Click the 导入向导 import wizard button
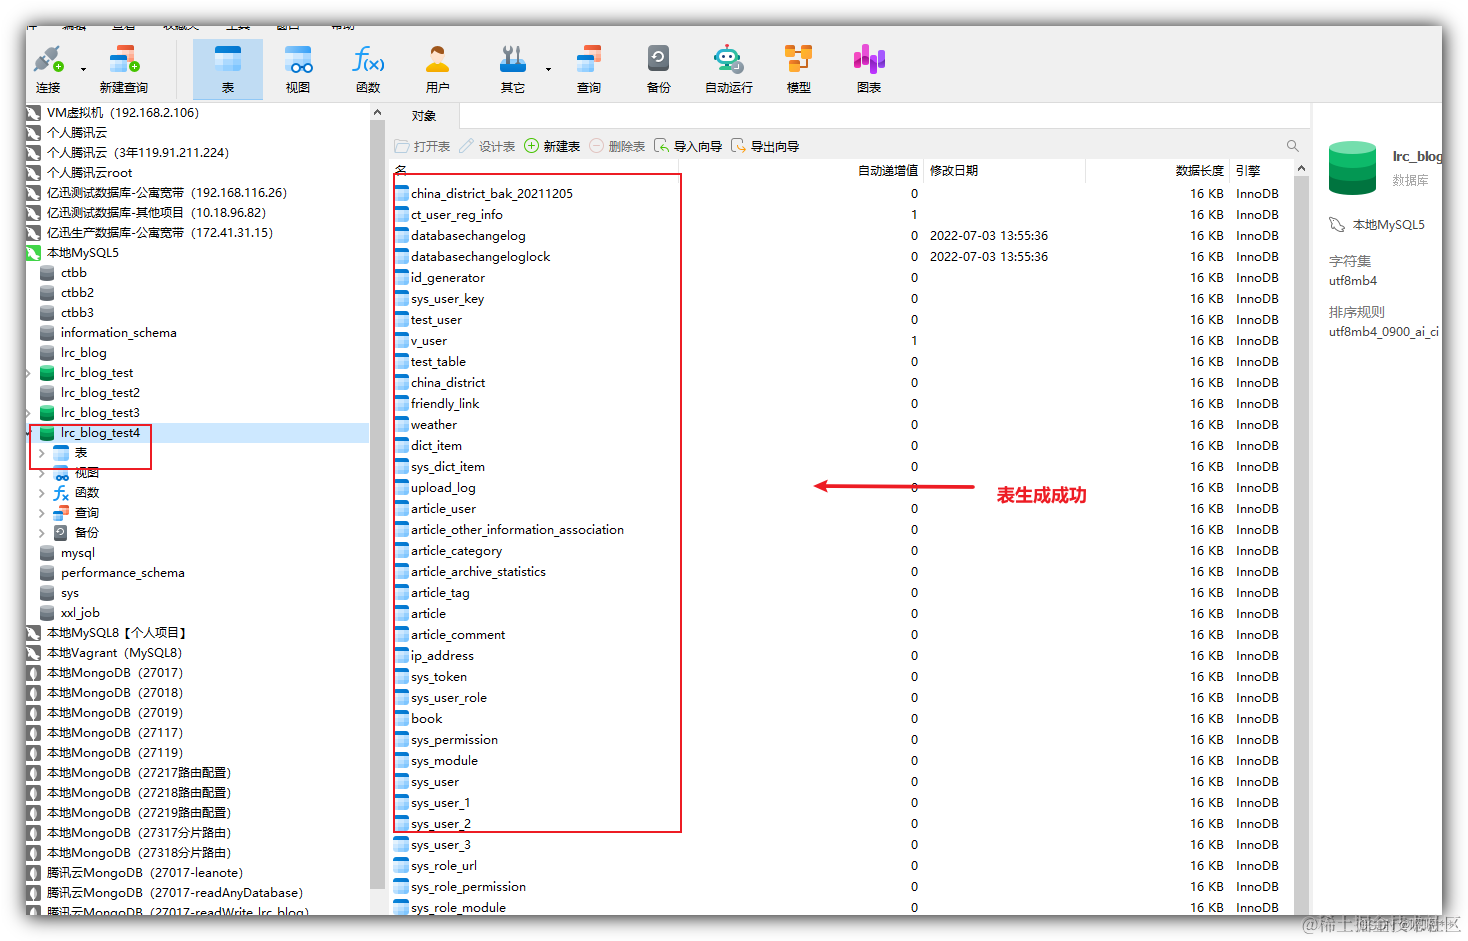The image size is (1468, 941). coord(688,146)
